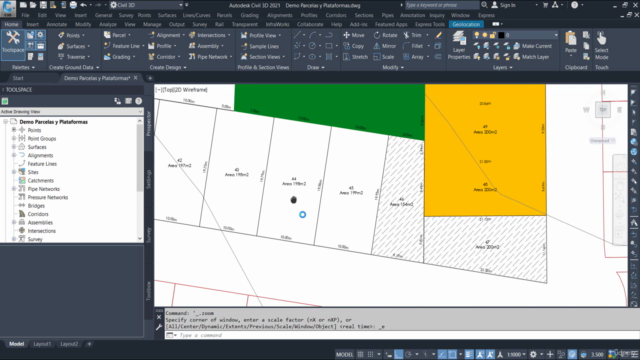
Task: Open Sample Lines tool
Action: point(260,46)
